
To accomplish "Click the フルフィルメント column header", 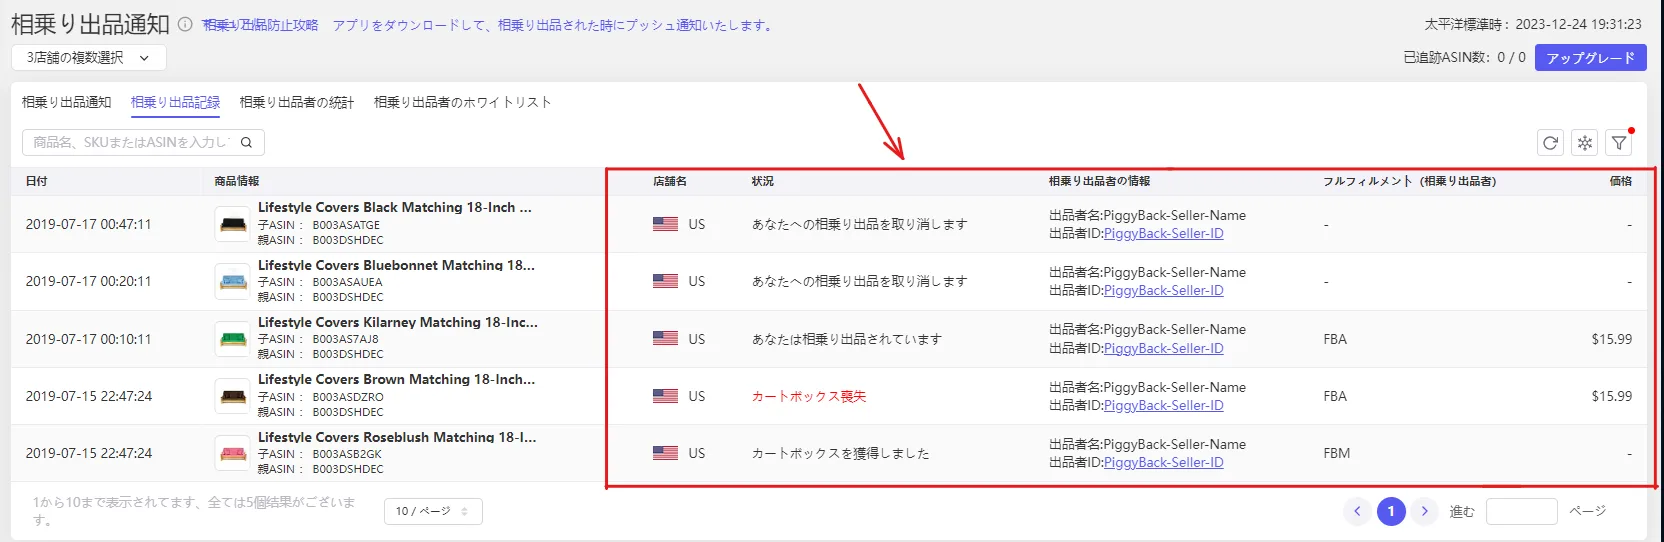I will [x=1410, y=181].
